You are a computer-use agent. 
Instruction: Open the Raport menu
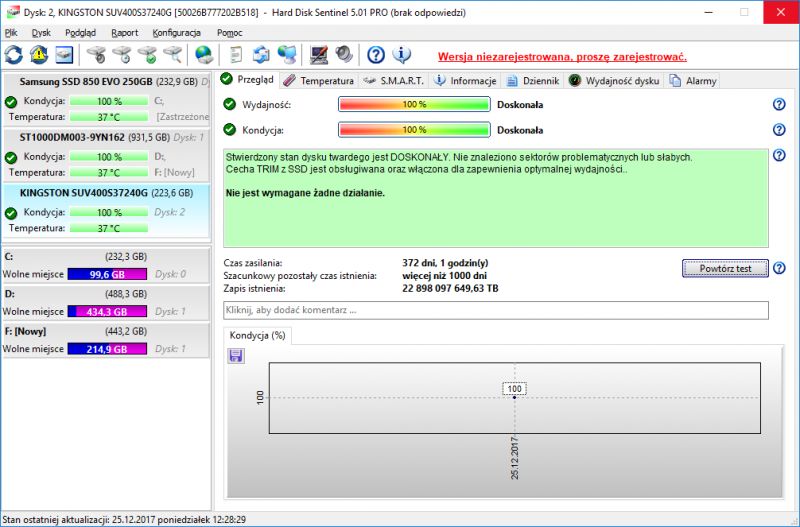point(124,33)
